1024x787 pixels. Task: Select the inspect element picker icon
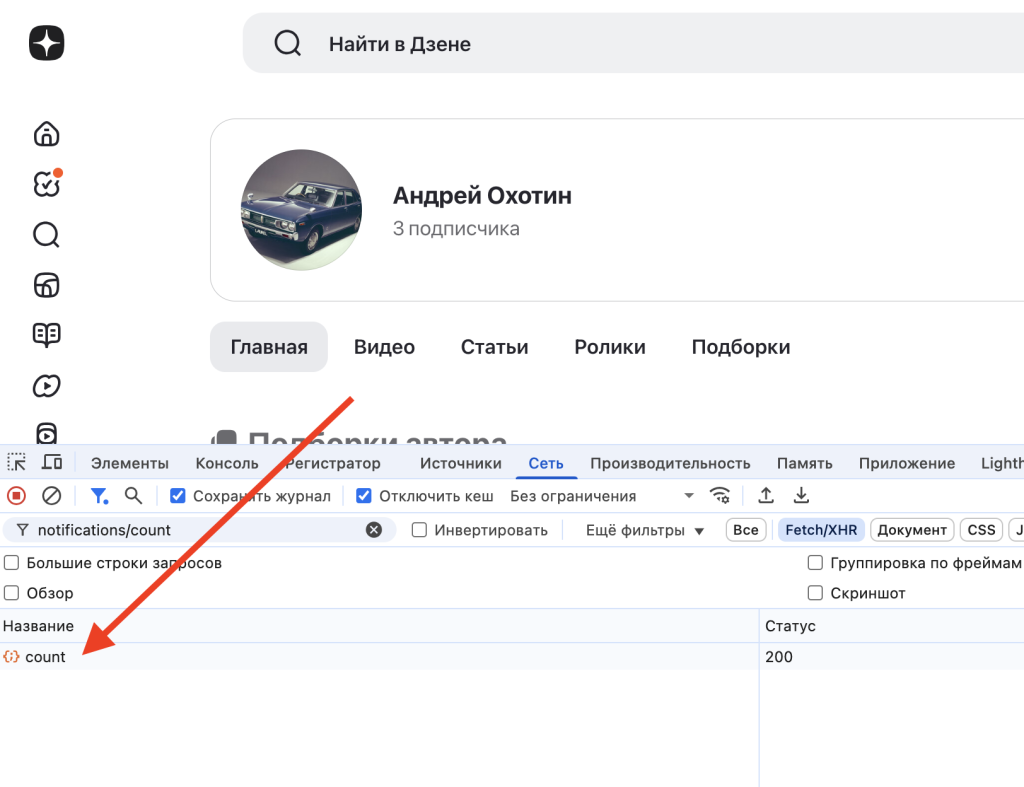tap(17, 462)
